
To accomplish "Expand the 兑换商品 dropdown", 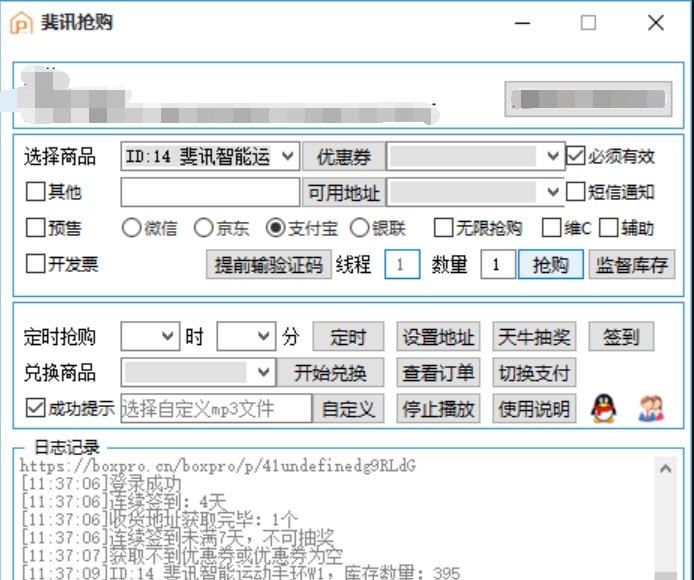I will (198, 372).
